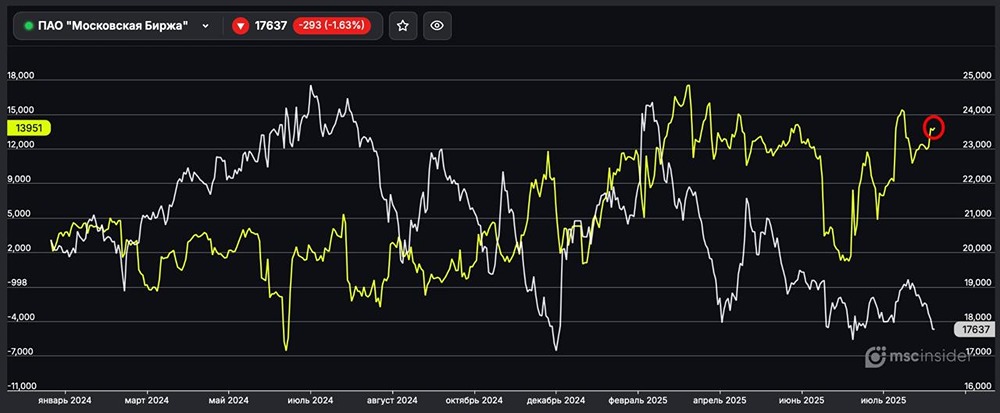Viewport: 1000px width, 413px height.
Task: Click the июль 2024 date axis label
Action: [x=310, y=401]
